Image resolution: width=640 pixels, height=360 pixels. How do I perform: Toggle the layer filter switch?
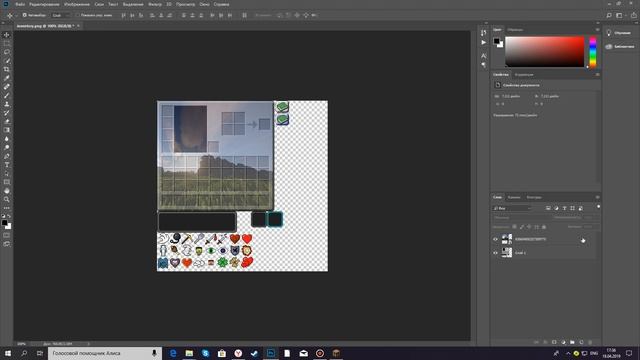point(598,207)
